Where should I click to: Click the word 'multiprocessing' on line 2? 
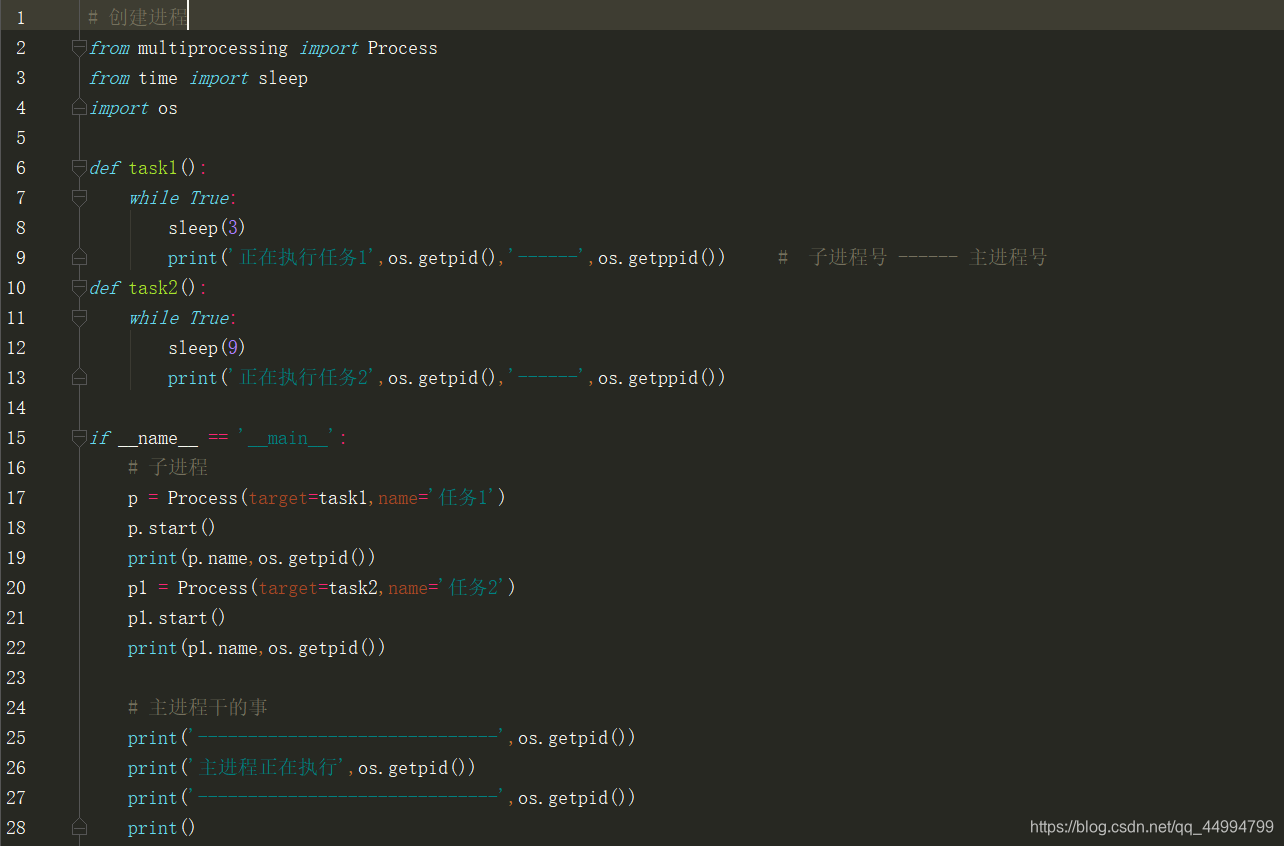click(x=213, y=48)
